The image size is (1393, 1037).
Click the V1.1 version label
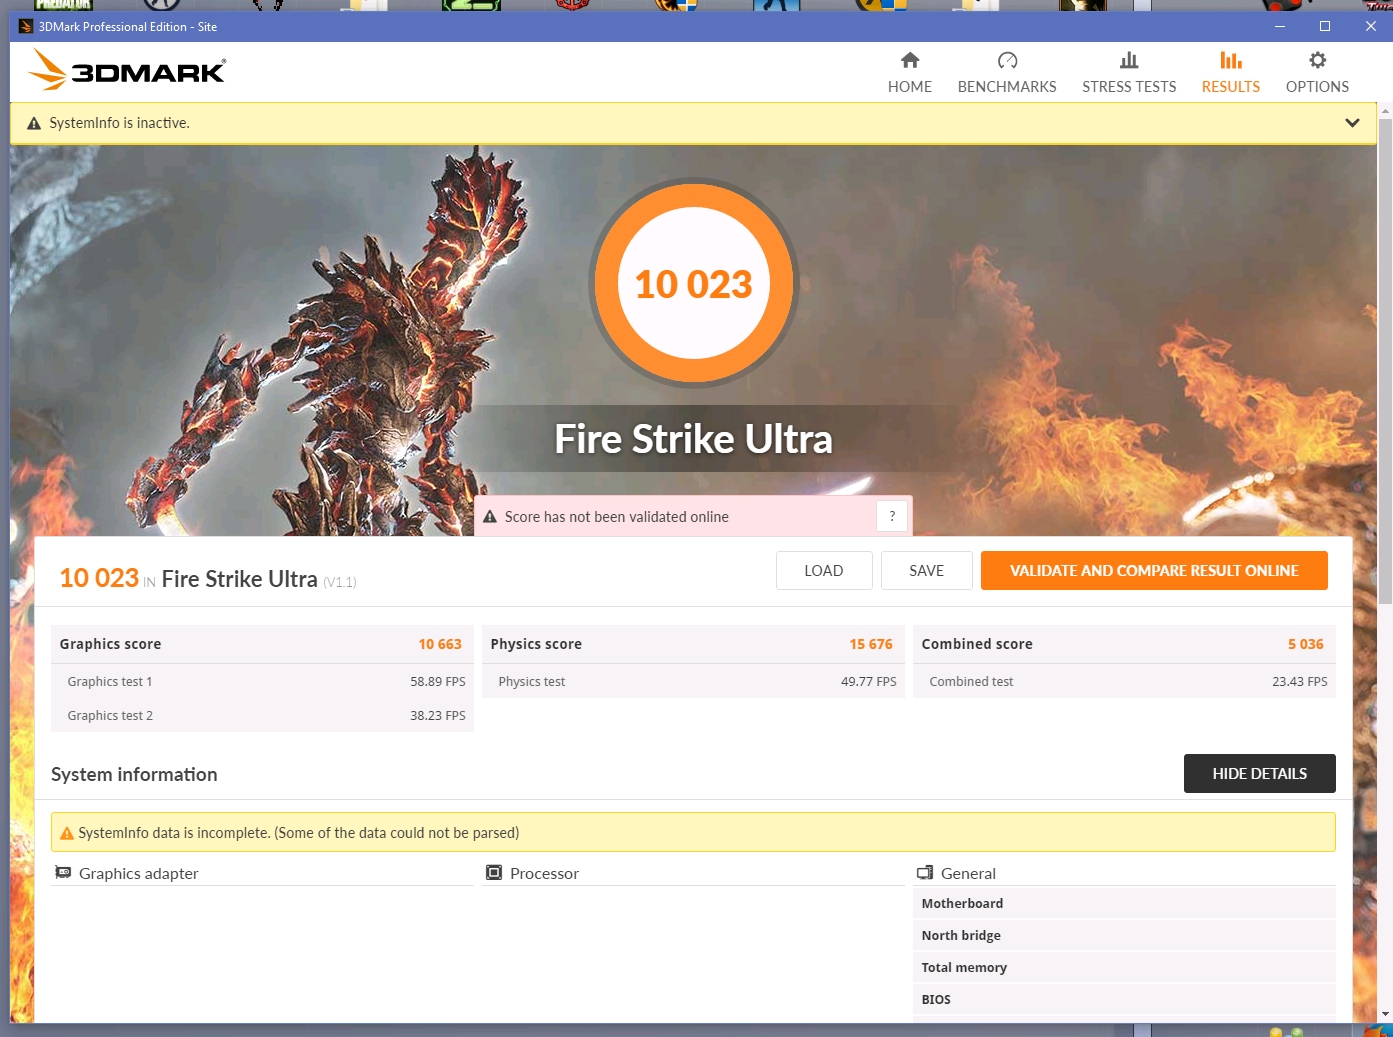tap(340, 582)
